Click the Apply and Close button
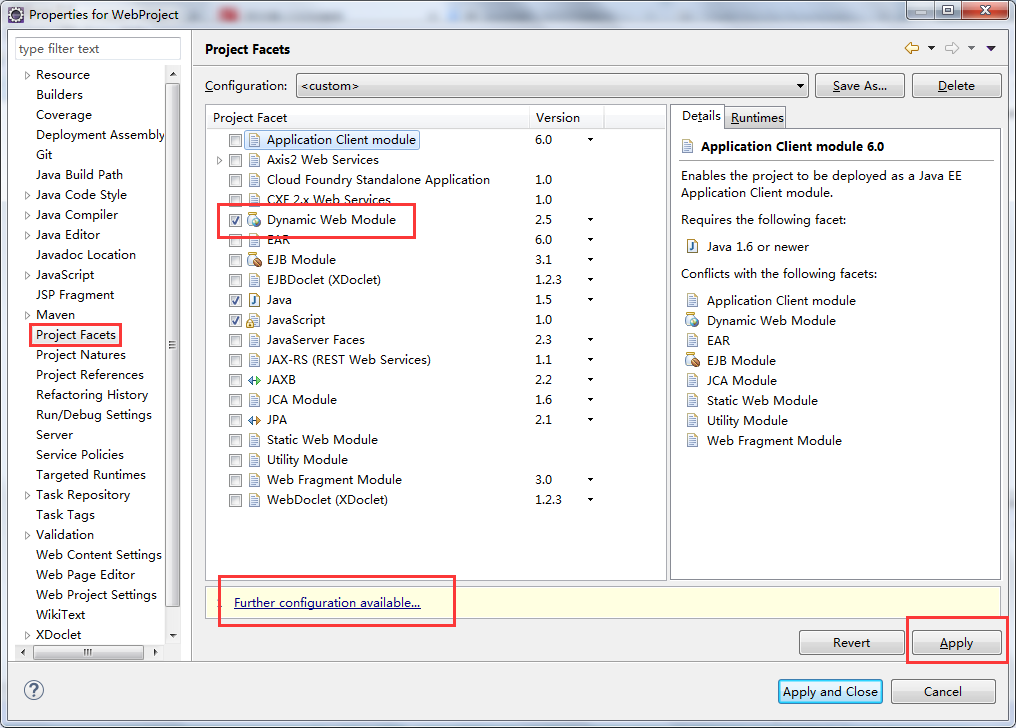The height and width of the screenshot is (728, 1016). coord(830,691)
